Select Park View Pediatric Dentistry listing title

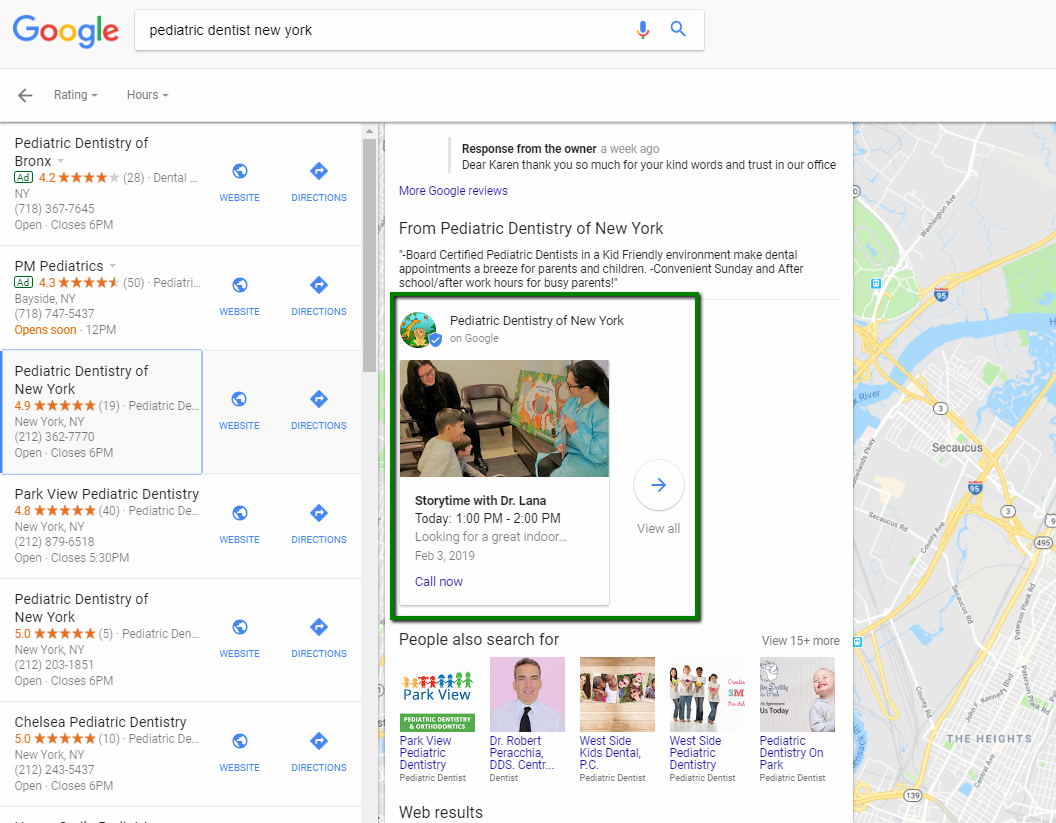pos(106,494)
